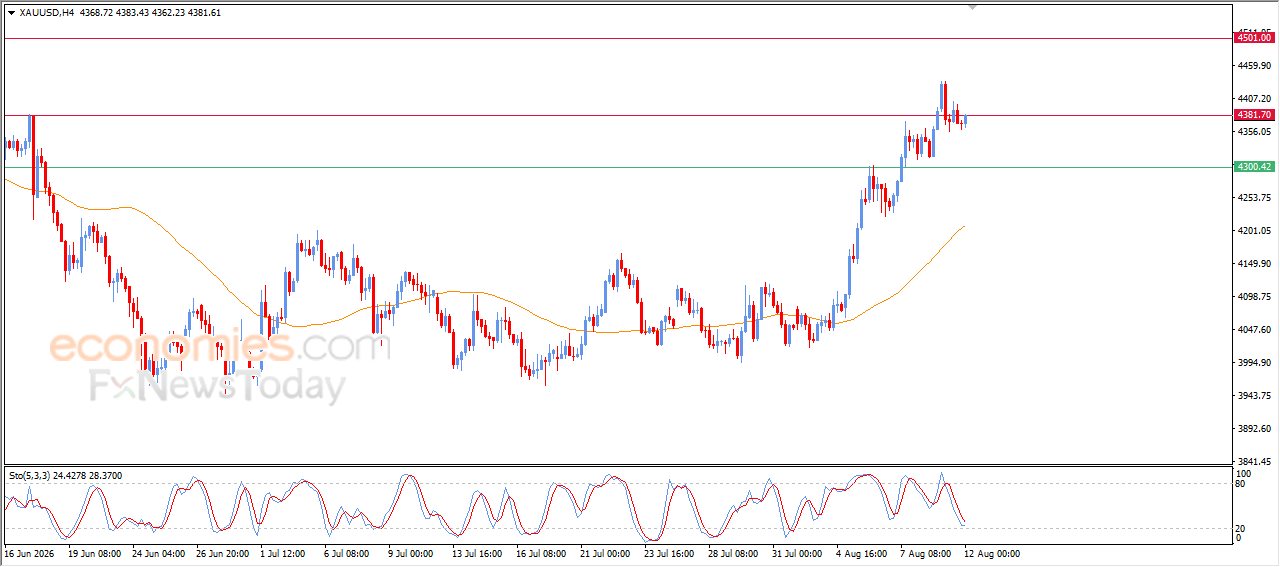Screen dimensions: 1280x567
Task: Click the latest blue candle at chart end
Action: 965,120
